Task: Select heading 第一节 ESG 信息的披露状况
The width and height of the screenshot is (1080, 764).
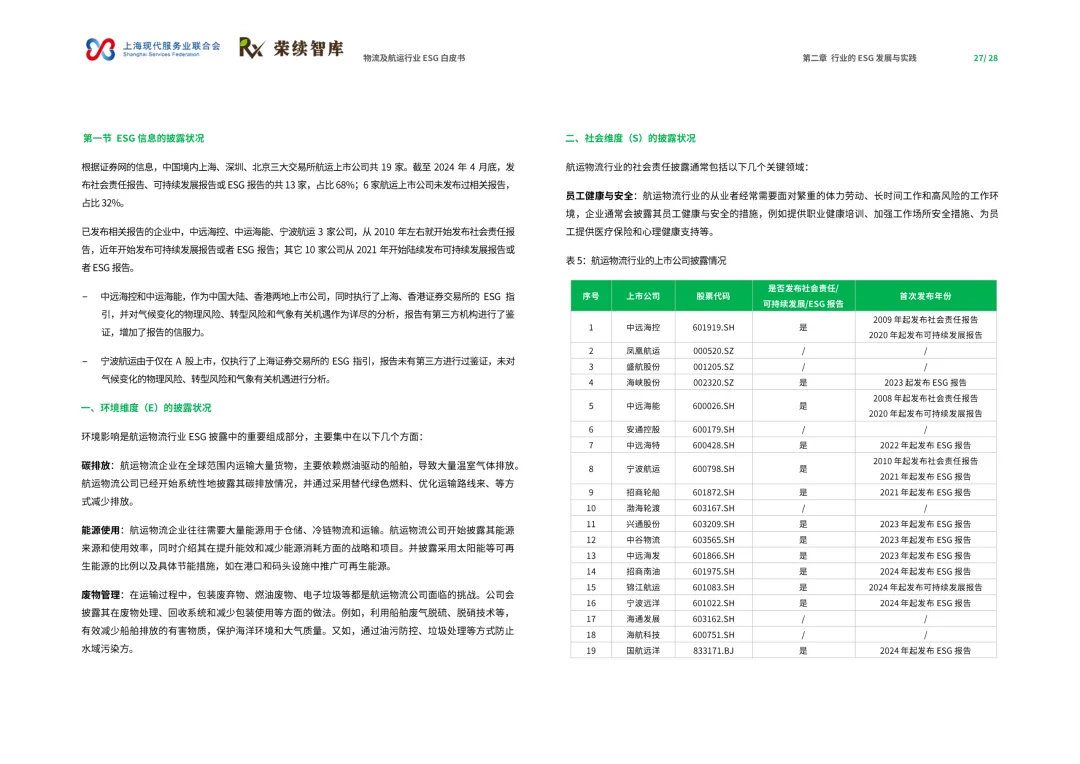Action: pyautogui.click(x=143, y=138)
